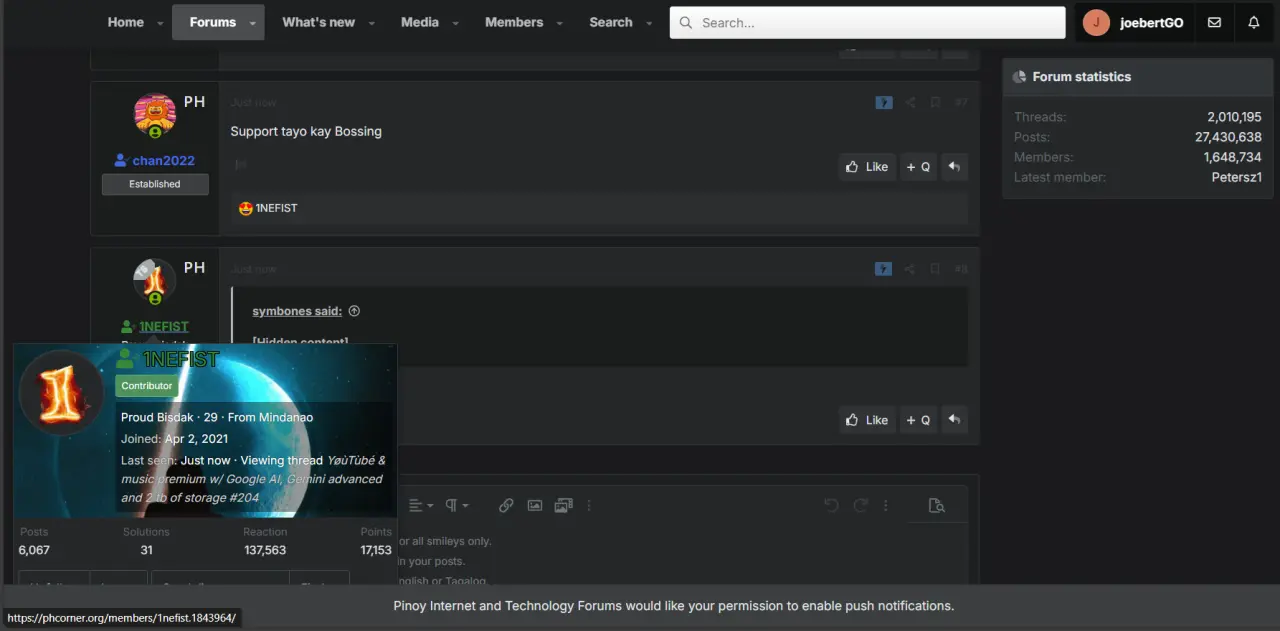The height and width of the screenshot is (631, 1280).
Task: Expand the What's new menu arrow
Action: point(371,23)
